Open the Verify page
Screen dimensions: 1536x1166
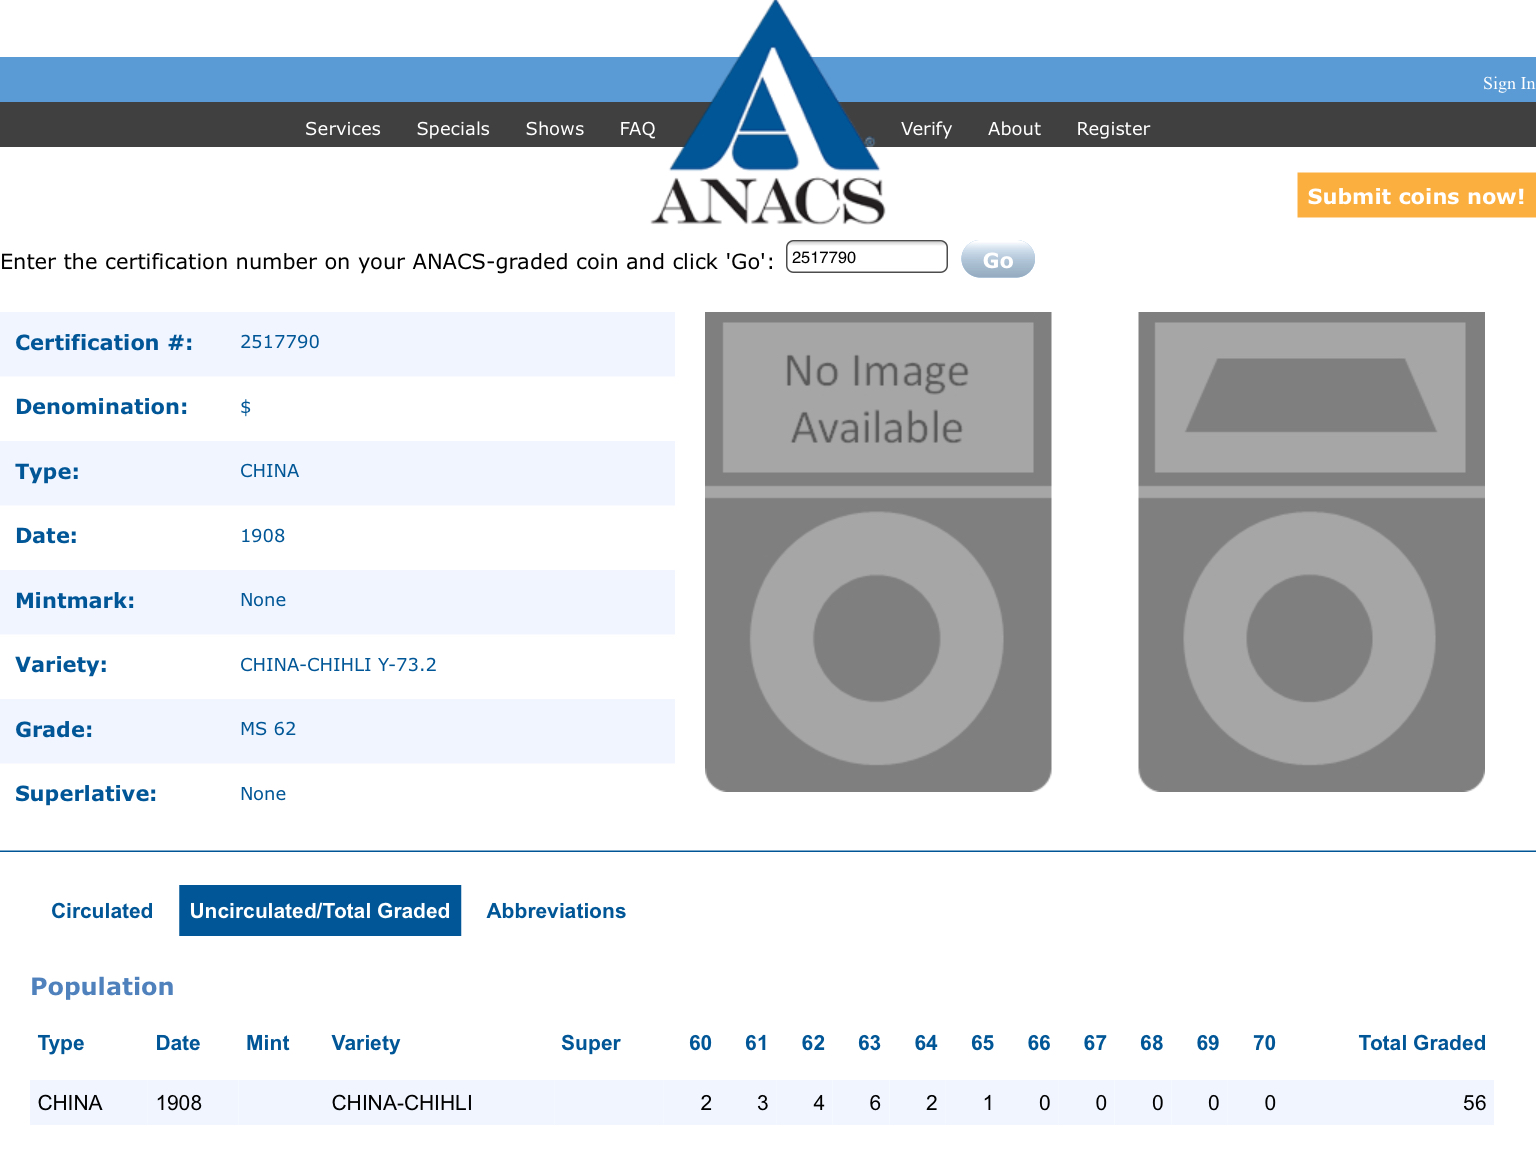pyautogui.click(x=926, y=129)
